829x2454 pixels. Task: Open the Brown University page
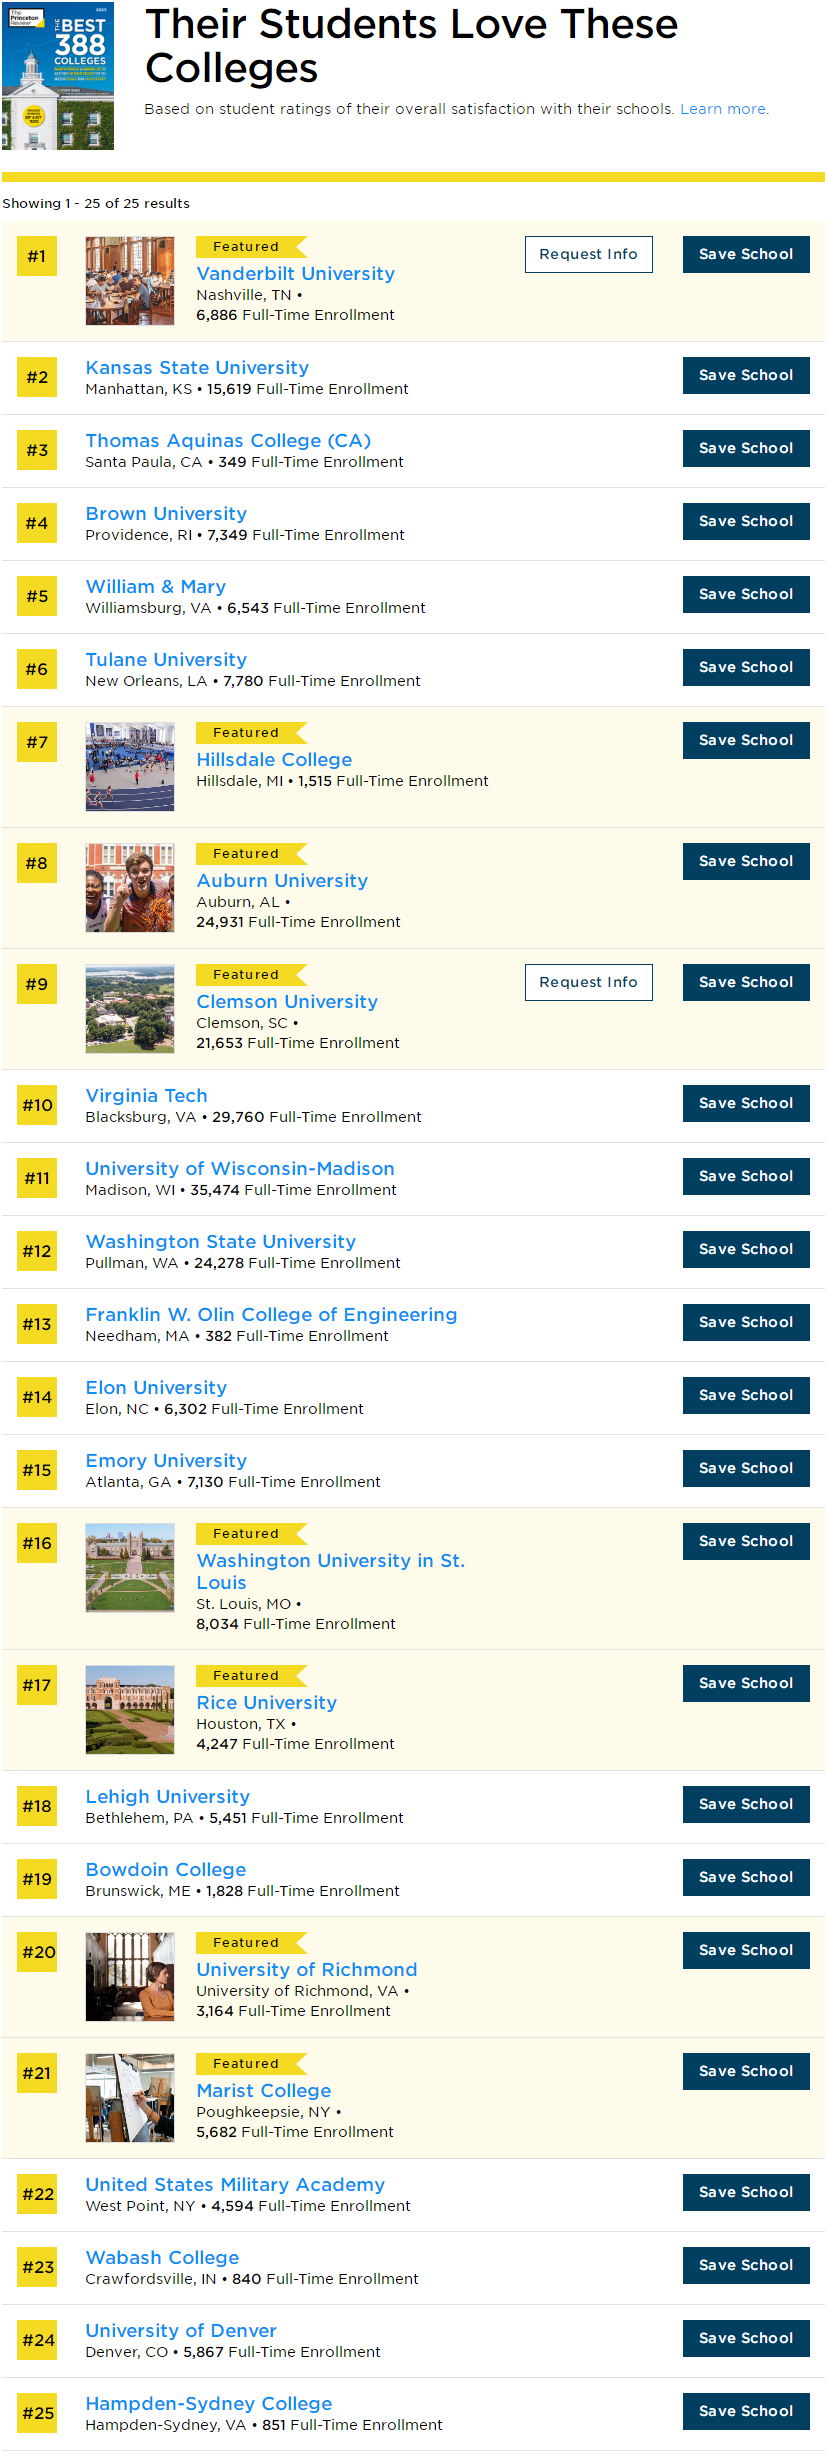166,513
